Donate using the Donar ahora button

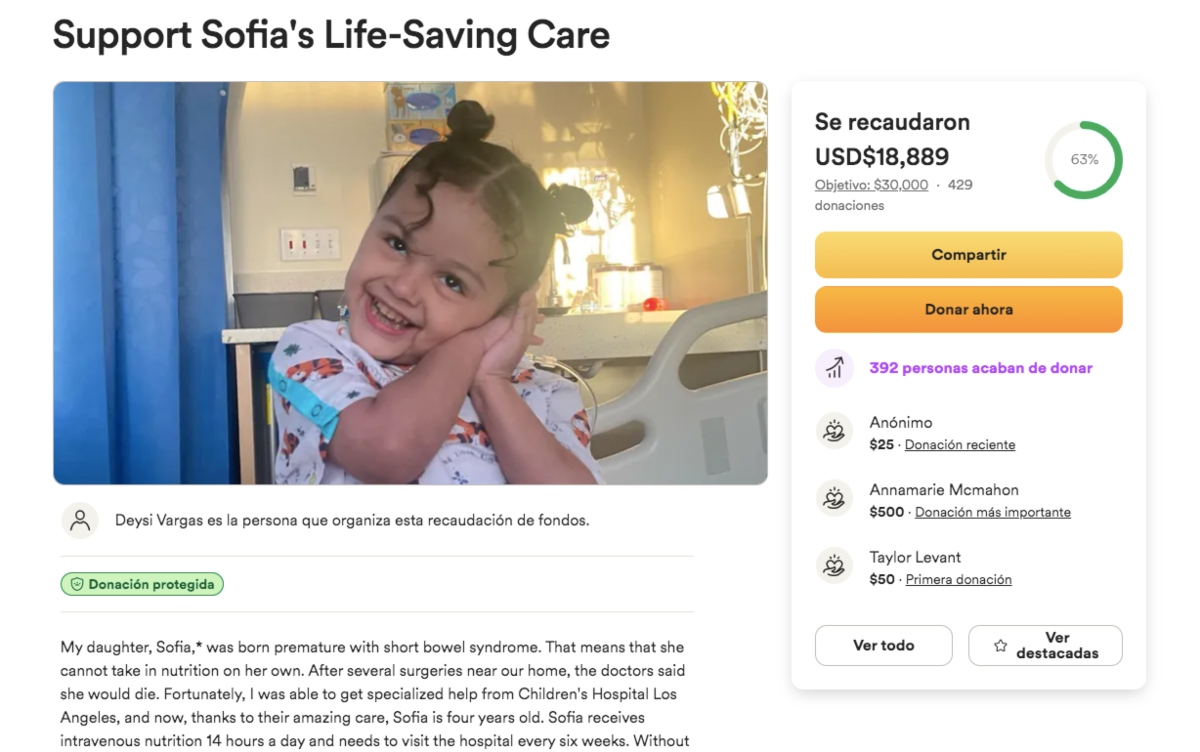pyautogui.click(x=969, y=310)
